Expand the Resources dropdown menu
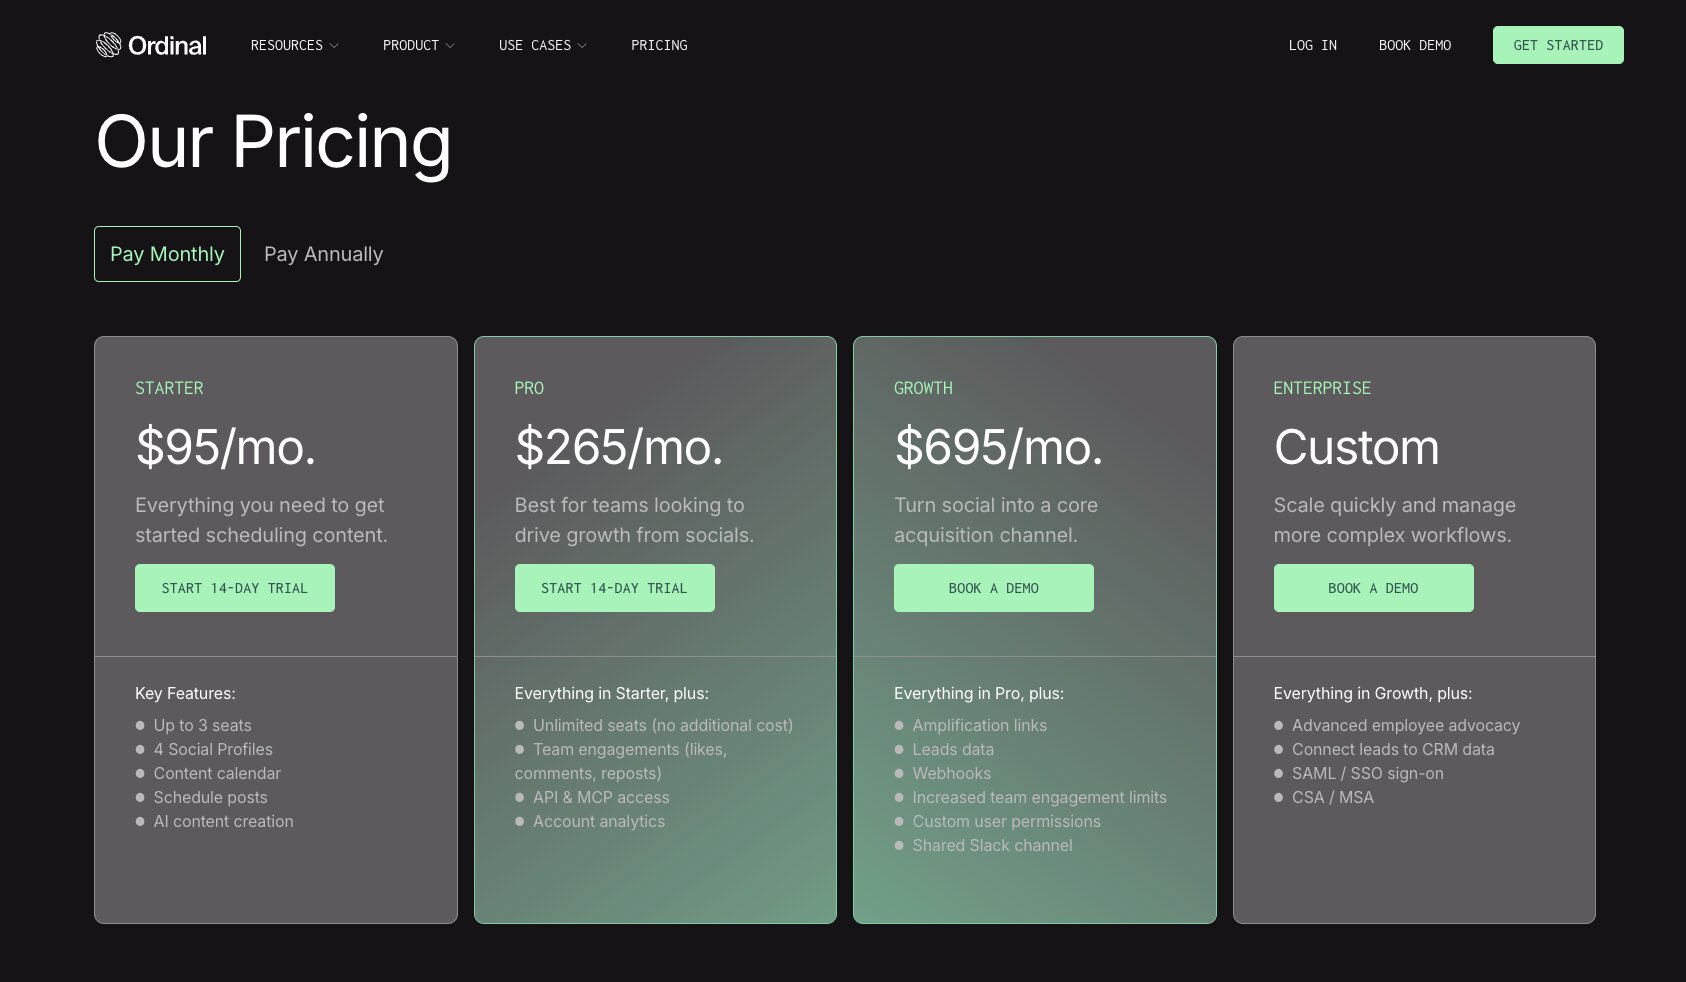Image resolution: width=1686 pixels, height=982 pixels. click(x=295, y=45)
